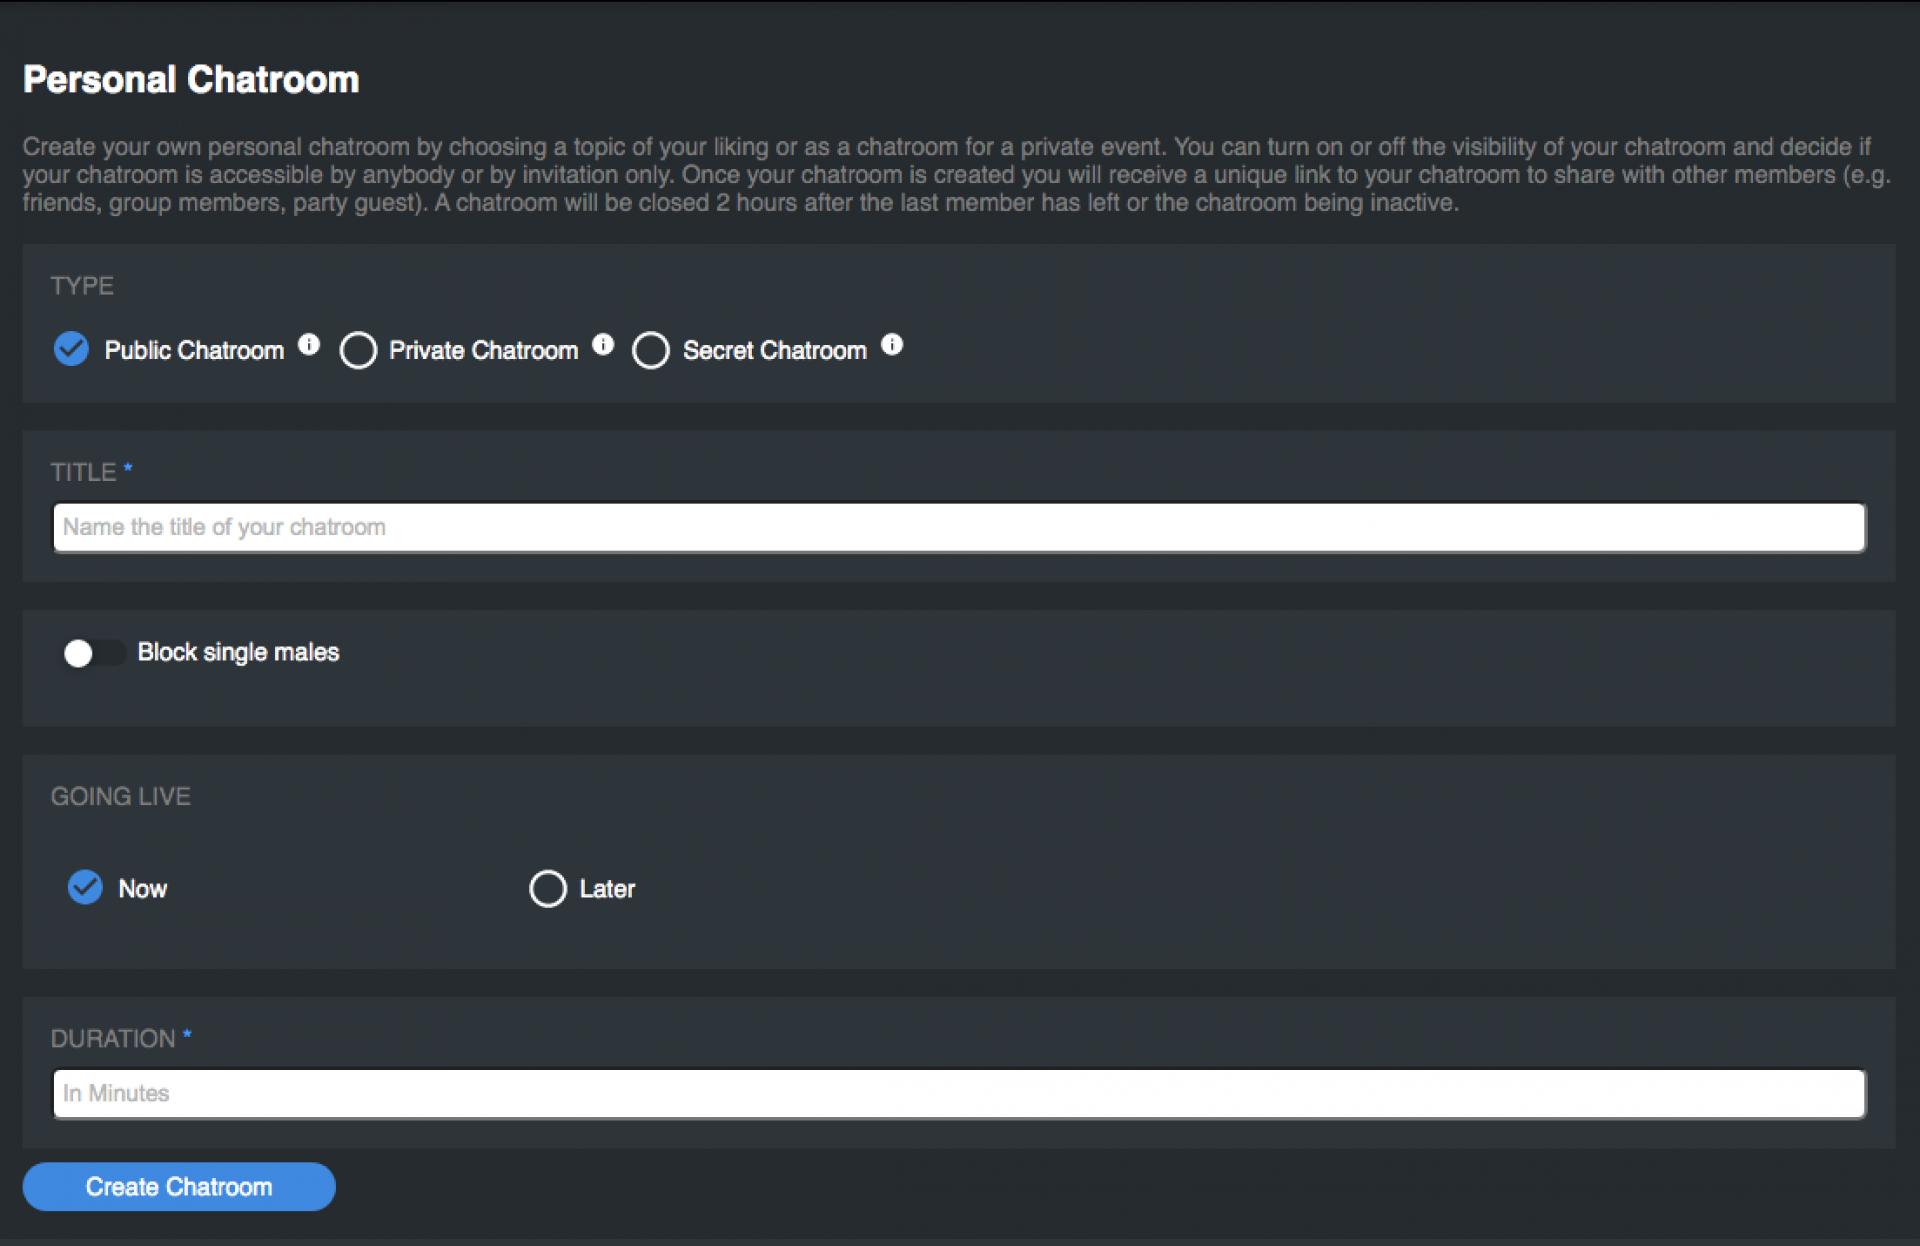The image size is (1920, 1246).
Task: Click the "Private Chatroom" text label
Action: click(483, 351)
